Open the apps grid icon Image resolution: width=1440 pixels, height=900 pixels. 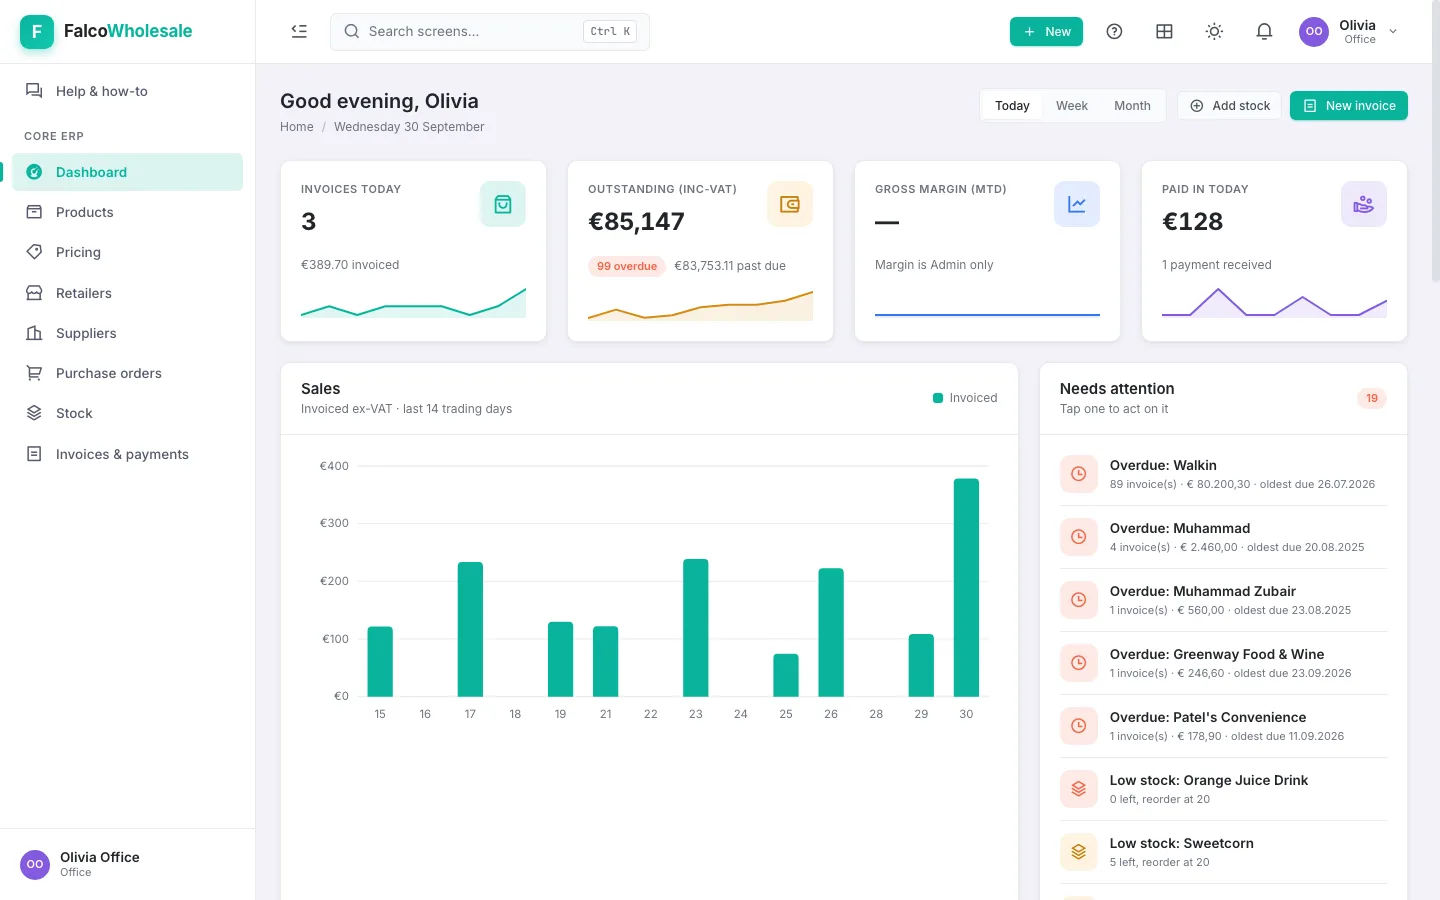coord(1164,31)
